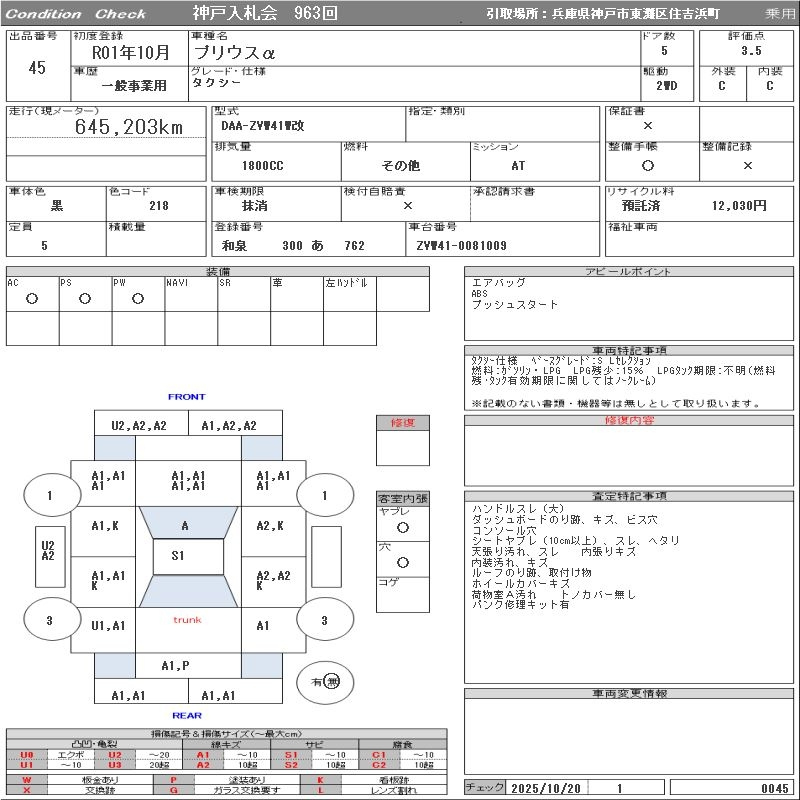The width and height of the screenshot is (800, 800).
Task: Click the 査定特記事項 section header
Action: point(630,496)
